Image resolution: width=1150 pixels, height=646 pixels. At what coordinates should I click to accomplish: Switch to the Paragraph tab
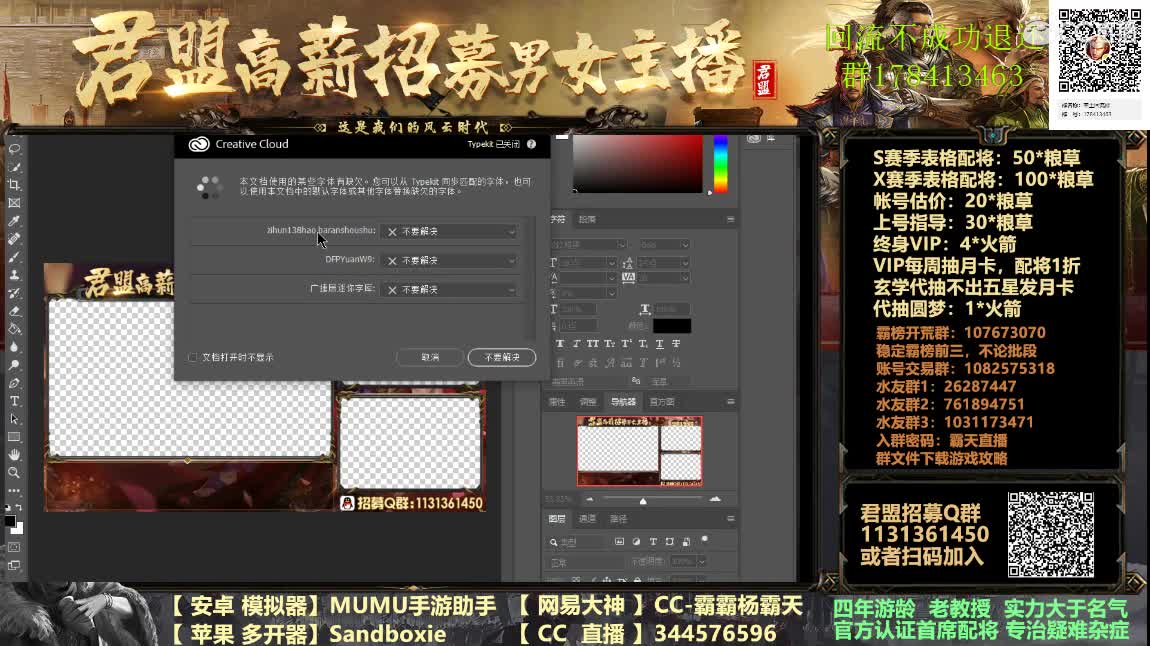[587, 219]
